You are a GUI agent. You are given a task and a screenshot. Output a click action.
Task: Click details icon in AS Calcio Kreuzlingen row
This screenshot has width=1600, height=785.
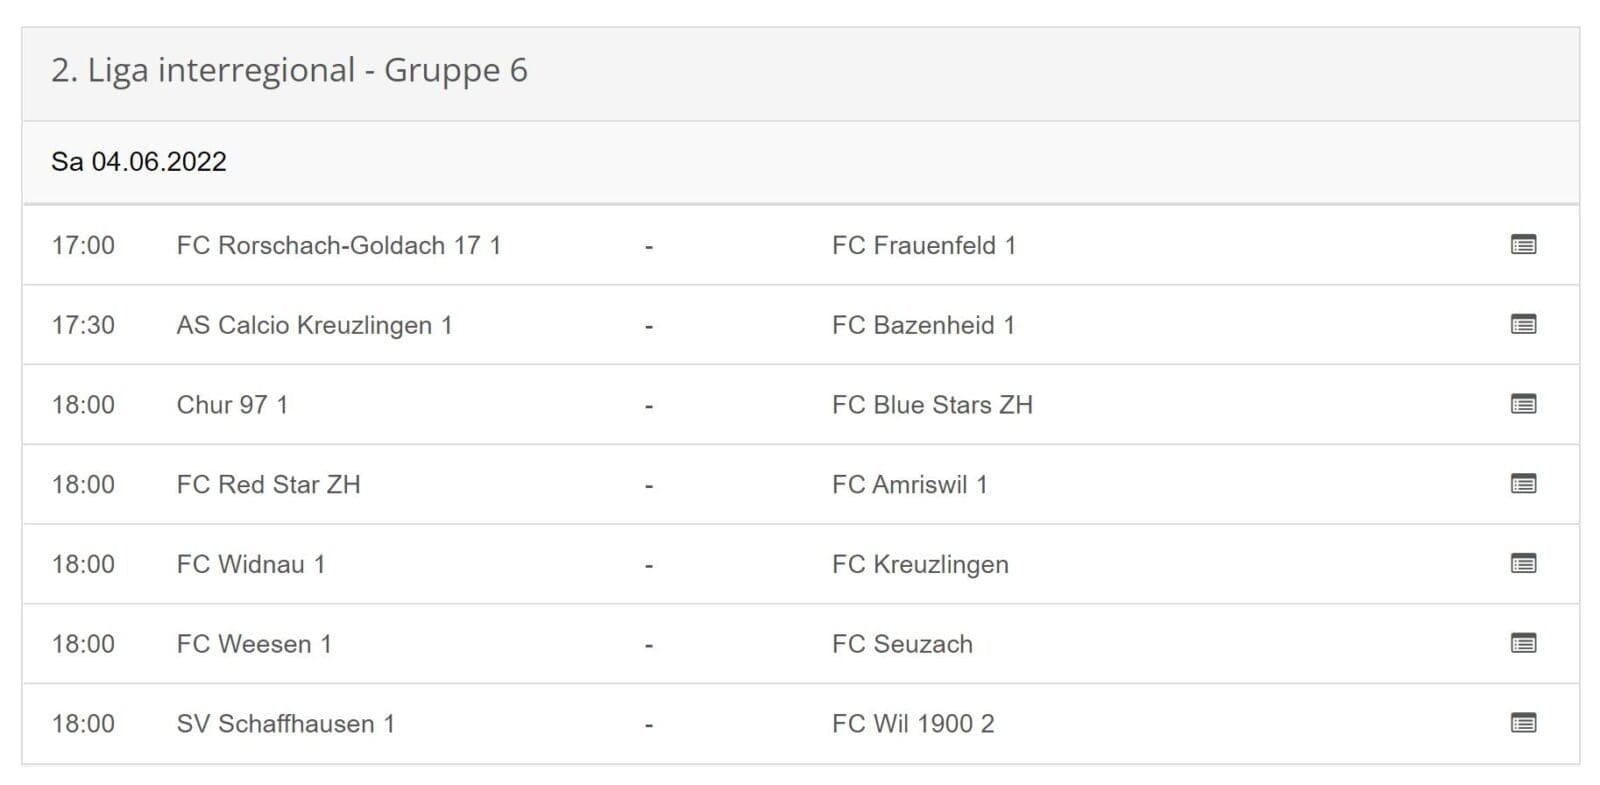1523,325
